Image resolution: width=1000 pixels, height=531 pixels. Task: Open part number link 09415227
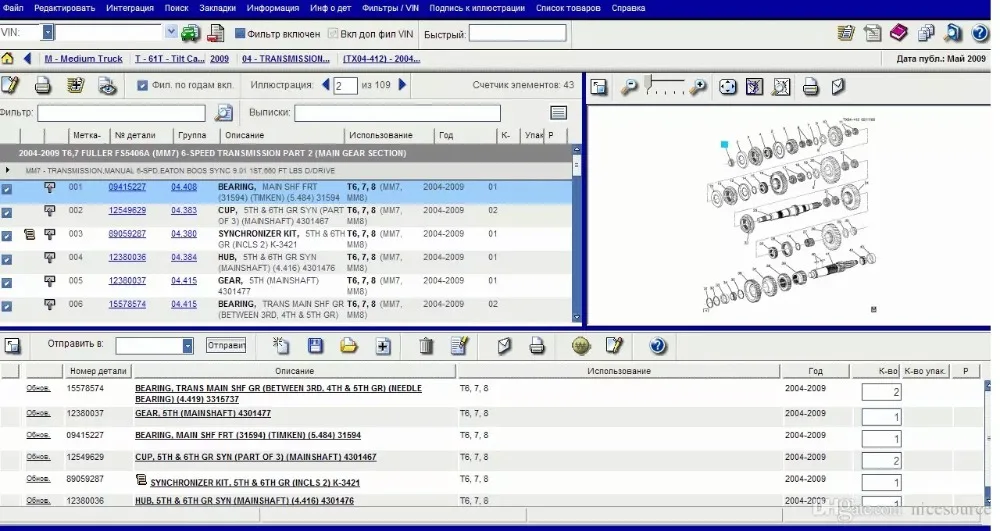pos(127,187)
